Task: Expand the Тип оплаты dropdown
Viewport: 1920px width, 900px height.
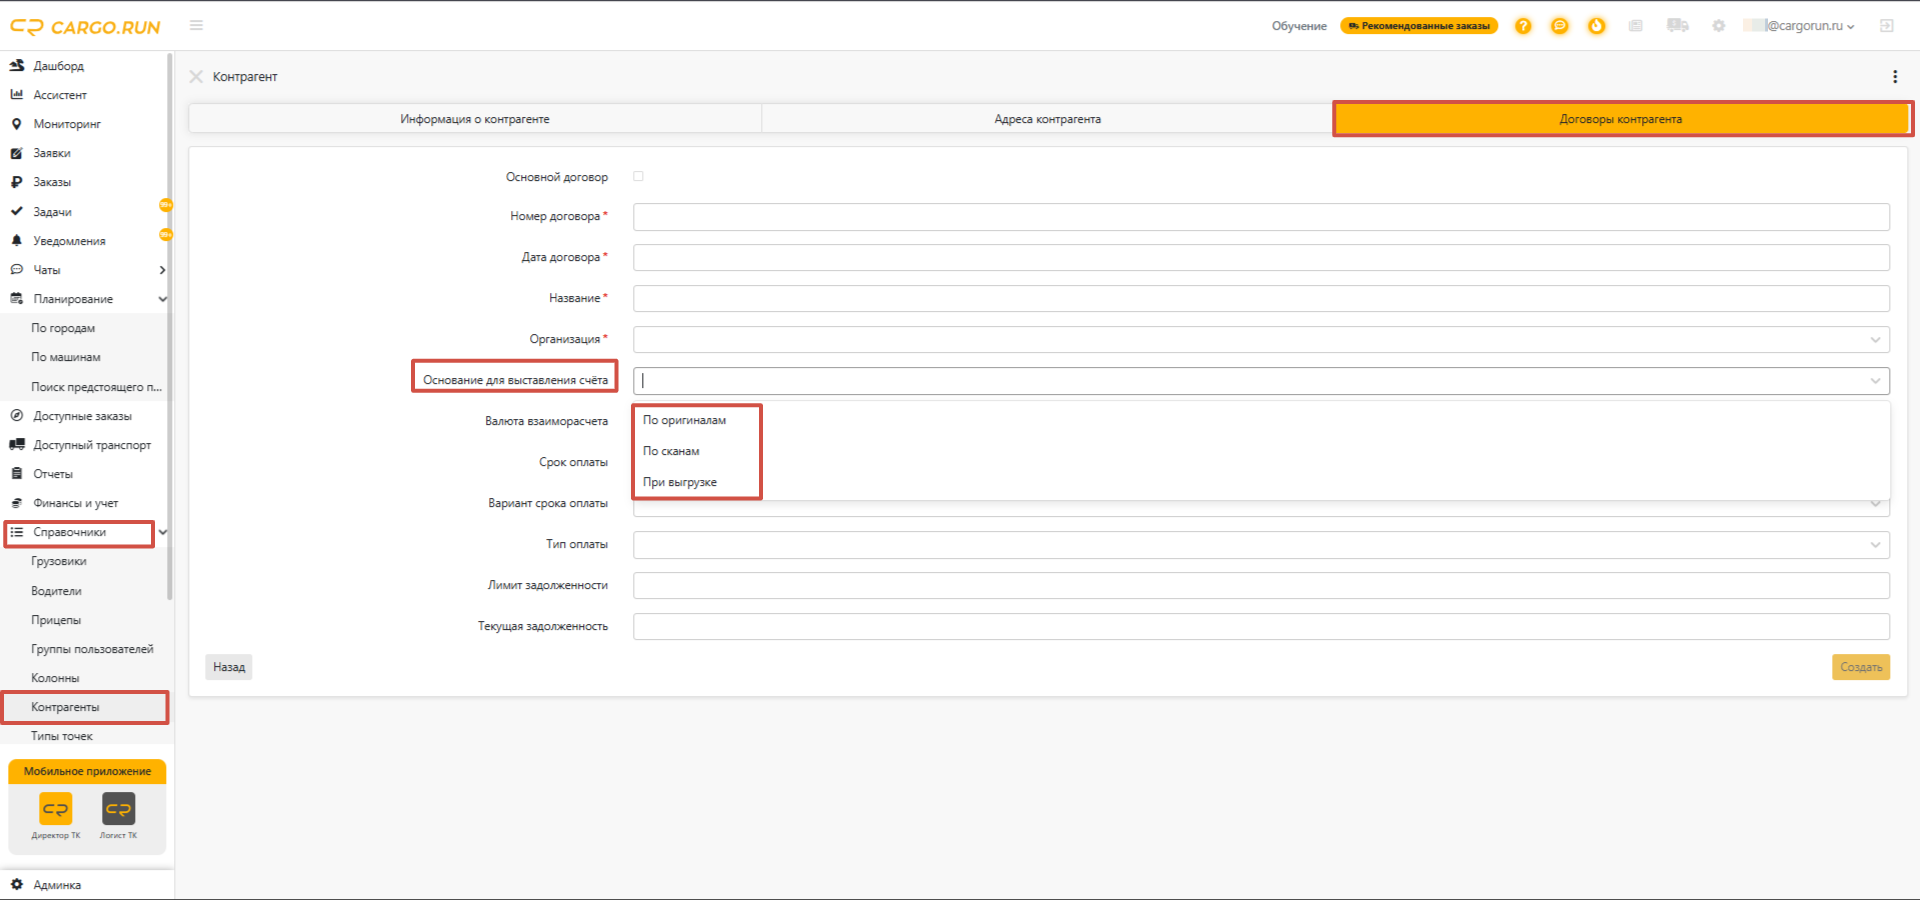Action: coord(1261,544)
